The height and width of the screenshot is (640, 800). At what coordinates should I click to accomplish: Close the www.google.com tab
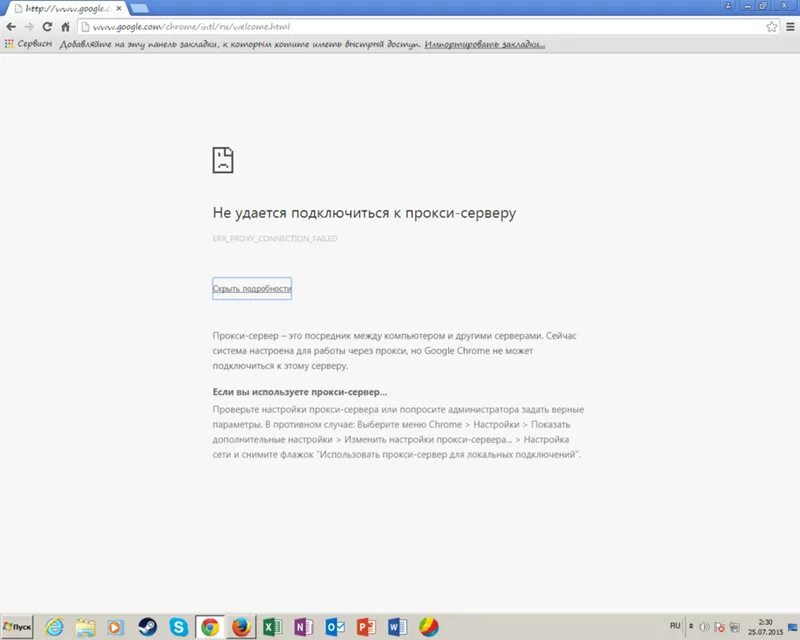(x=118, y=9)
